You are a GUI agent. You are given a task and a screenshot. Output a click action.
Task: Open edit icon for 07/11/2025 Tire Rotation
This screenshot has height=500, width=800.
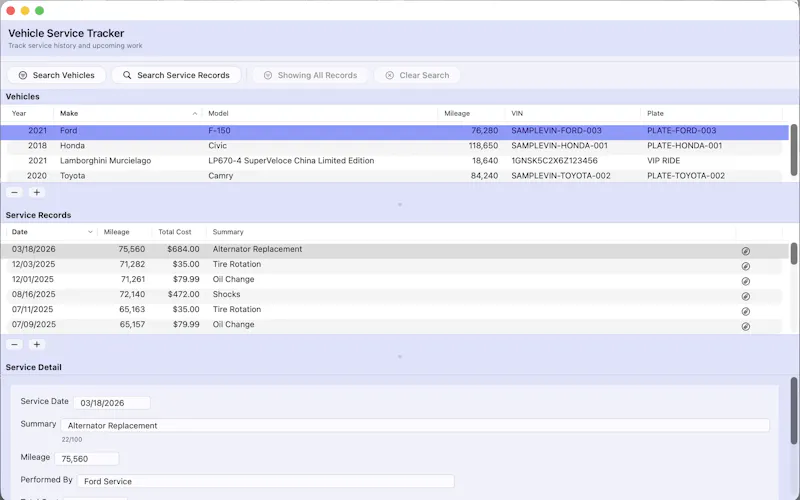pyautogui.click(x=745, y=311)
